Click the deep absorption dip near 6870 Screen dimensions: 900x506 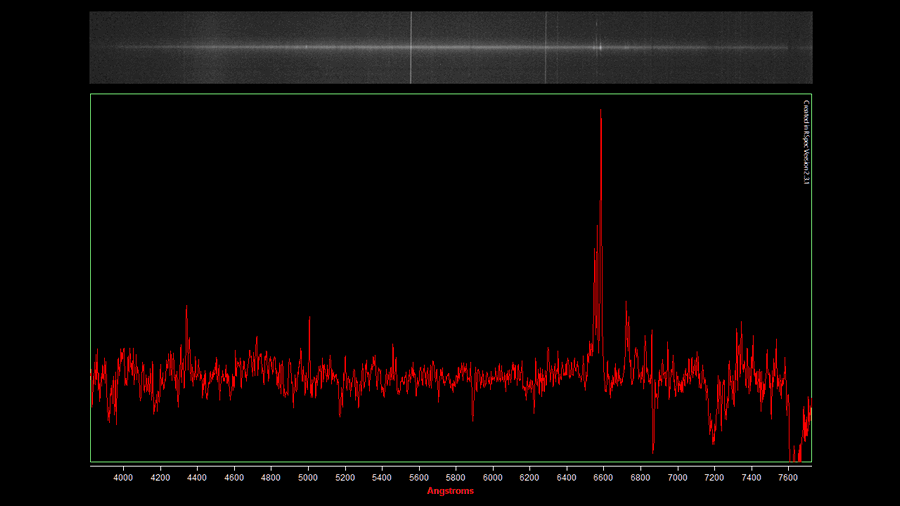tap(653, 449)
